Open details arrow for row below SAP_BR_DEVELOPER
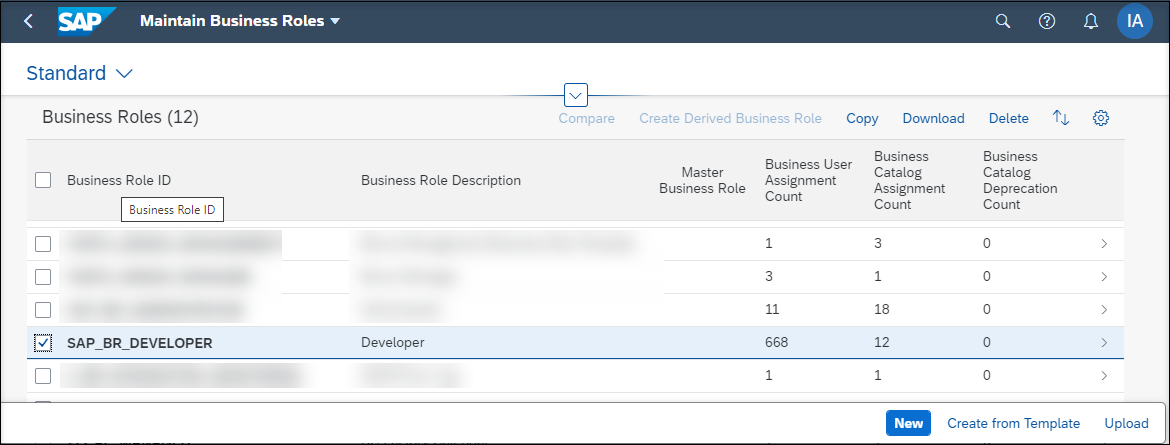This screenshot has width=1170, height=445. [x=1104, y=376]
